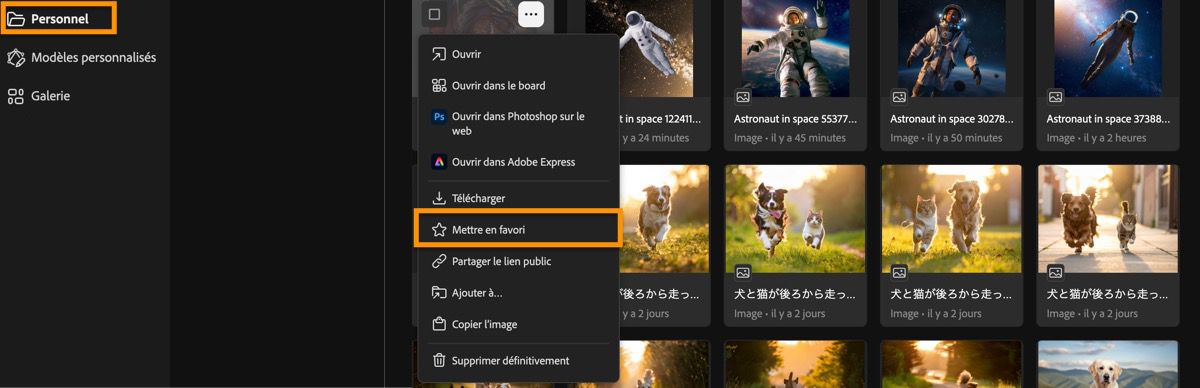Click the image type icon on Astronaut 55377 card
This screenshot has height=388, width=1200.
(743, 97)
